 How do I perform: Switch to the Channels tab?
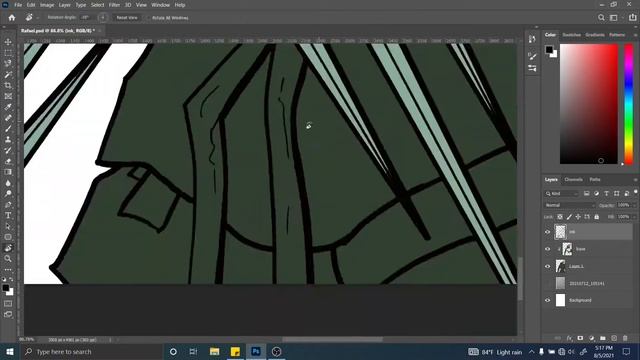coord(573,180)
